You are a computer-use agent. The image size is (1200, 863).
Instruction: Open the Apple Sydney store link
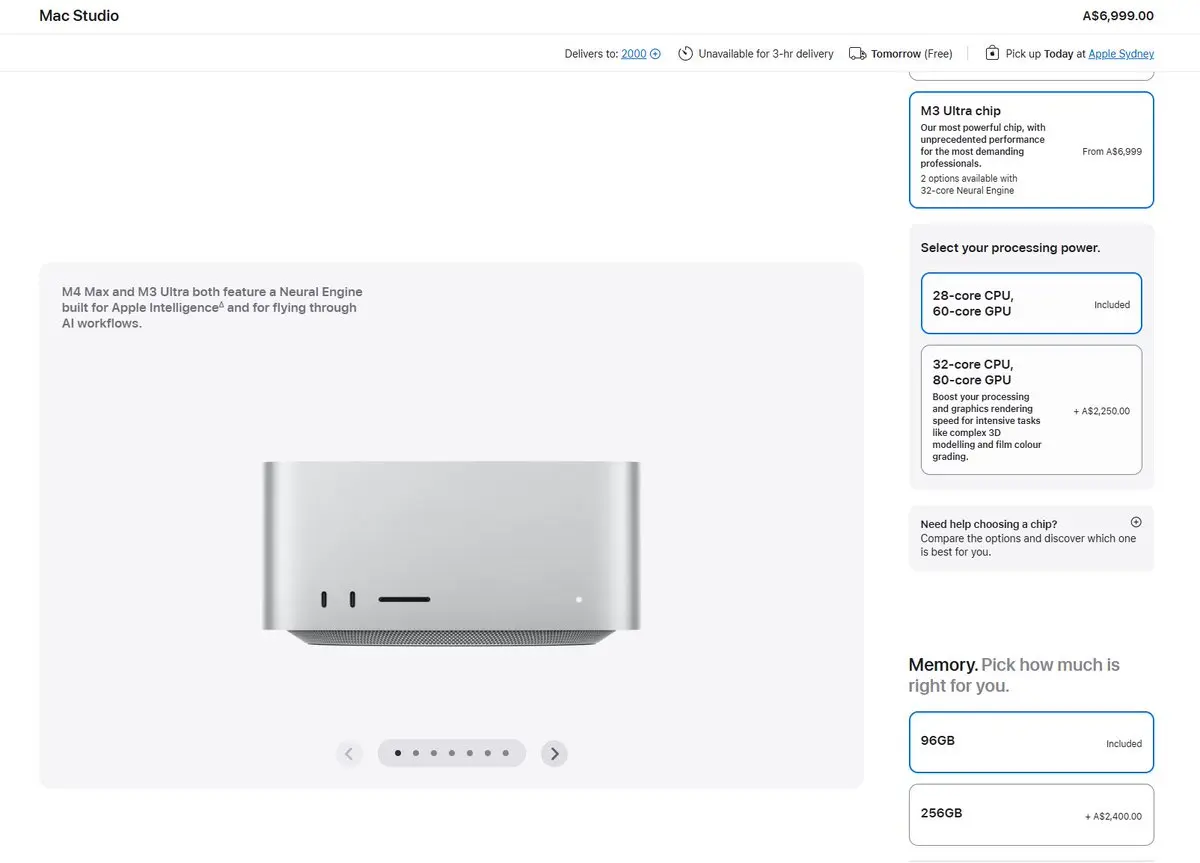point(1121,54)
